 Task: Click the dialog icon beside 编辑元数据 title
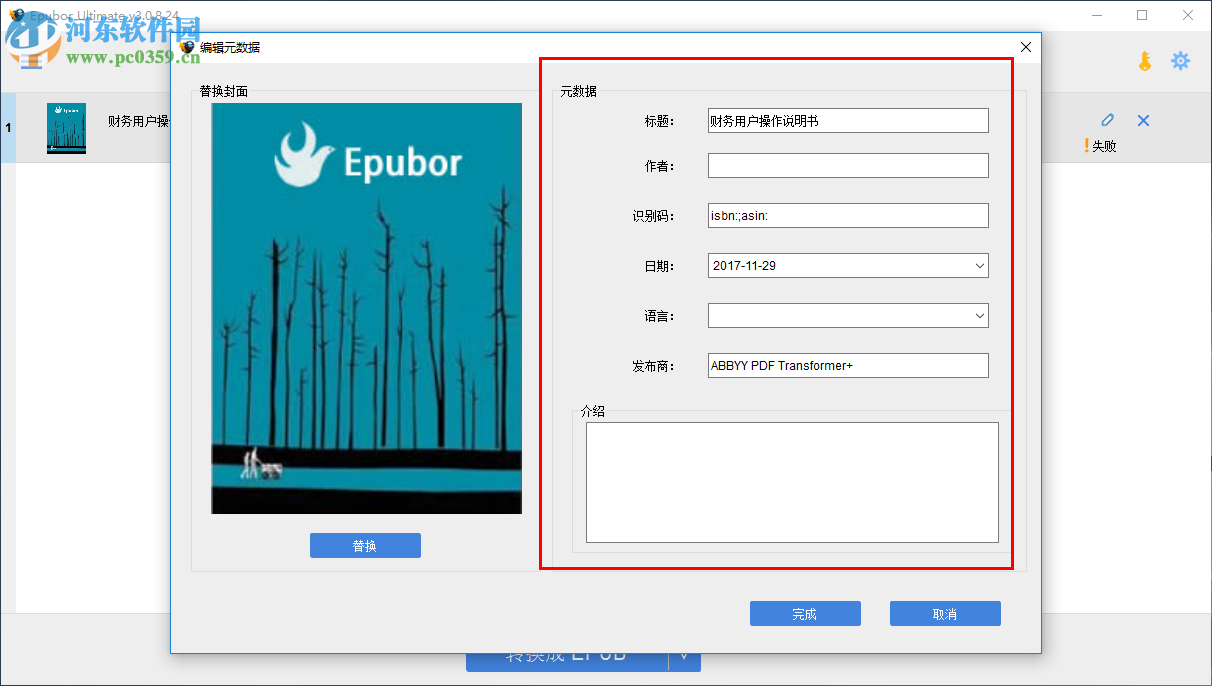(186, 46)
